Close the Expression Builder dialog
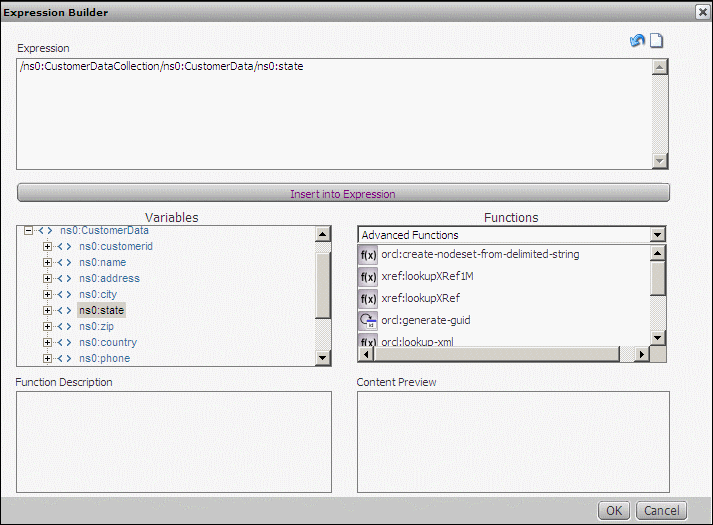The image size is (713, 525). coord(703,12)
